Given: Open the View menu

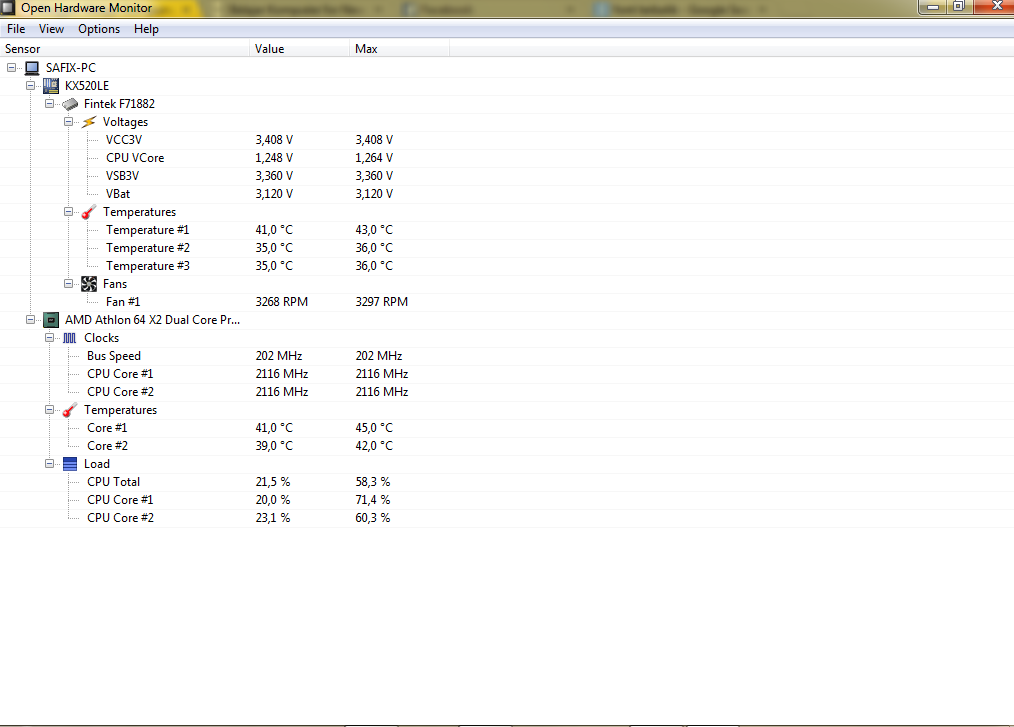Looking at the screenshot, I should (x=51, y=29).
